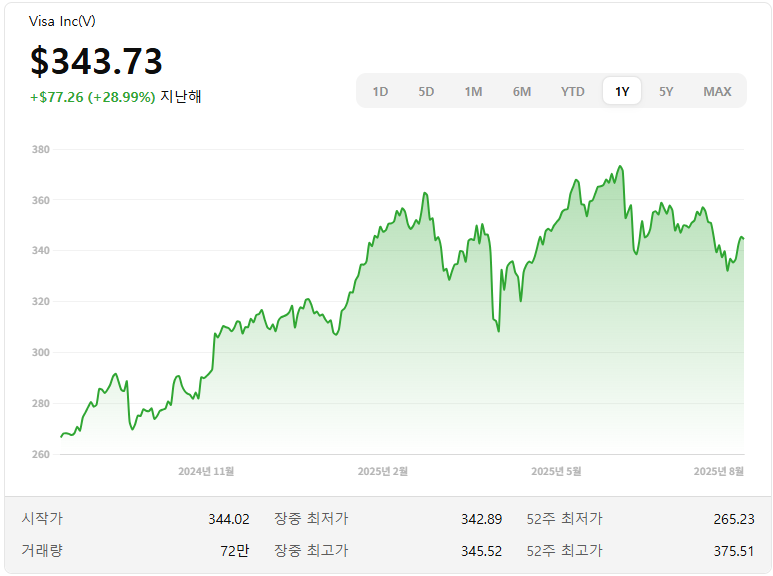773x576 pixels.
Task: Click the 320 y-axis label
Action: click(41, 301)
